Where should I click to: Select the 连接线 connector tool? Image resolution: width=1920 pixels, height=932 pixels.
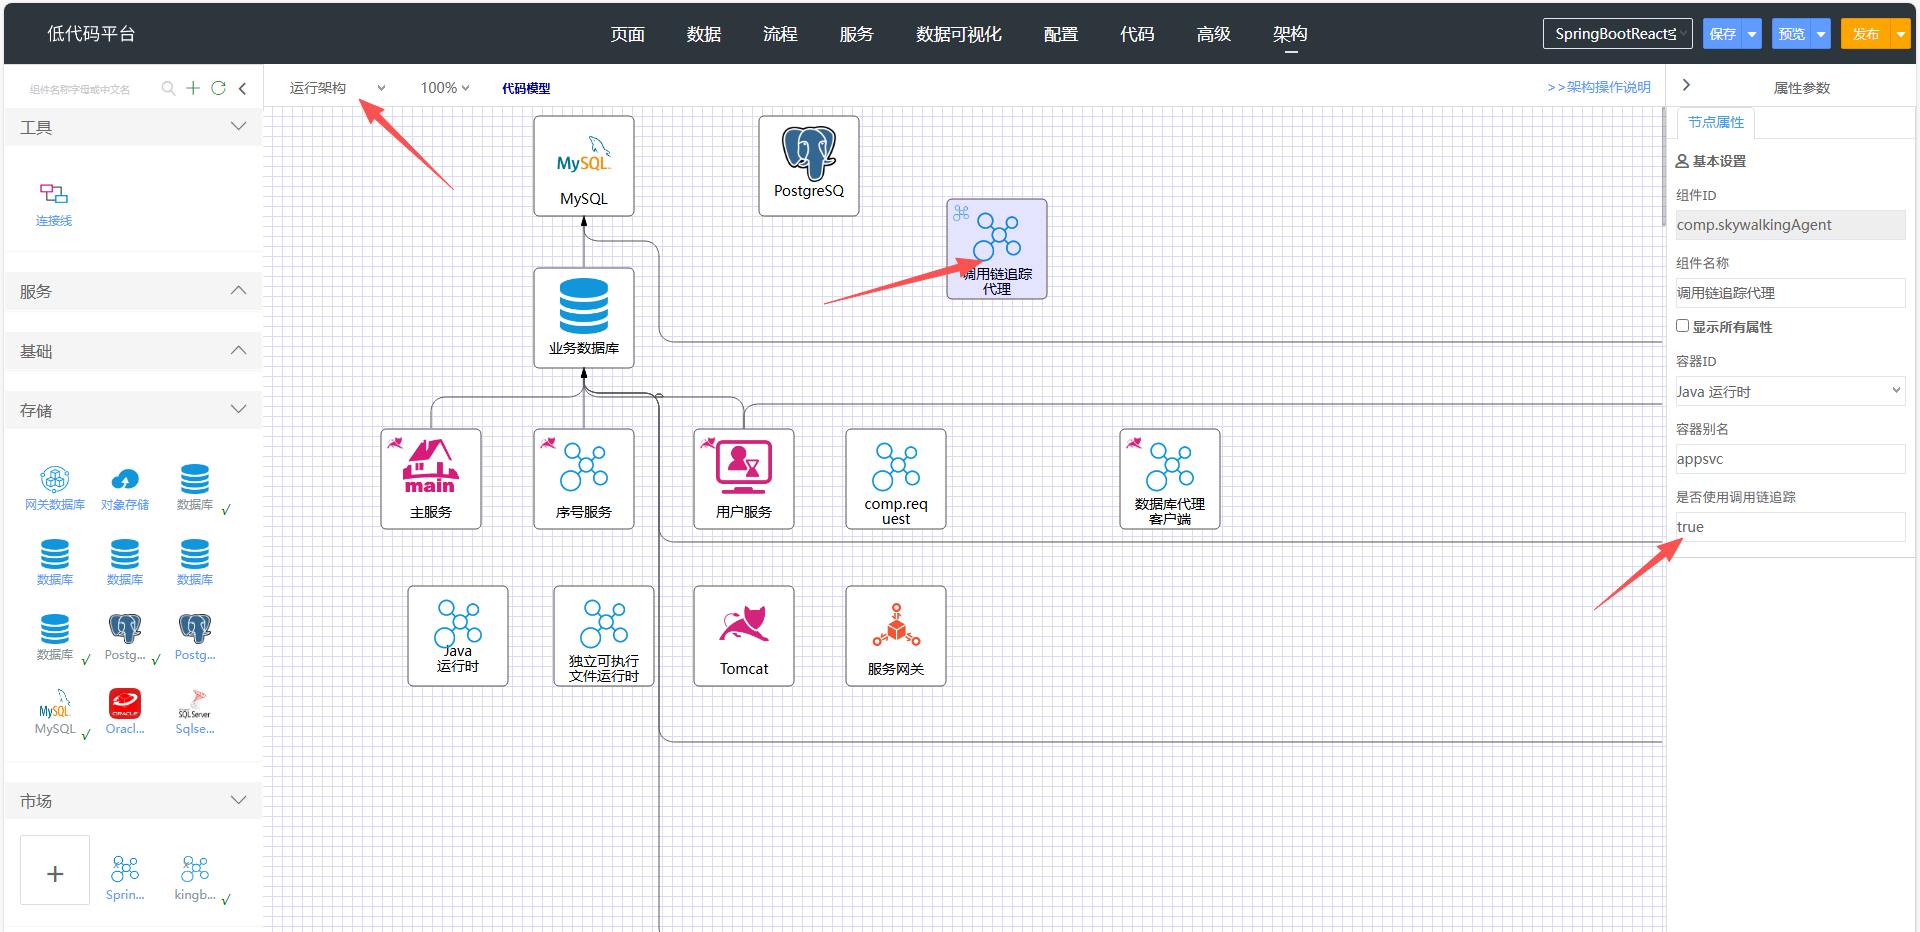coord(54,203)
